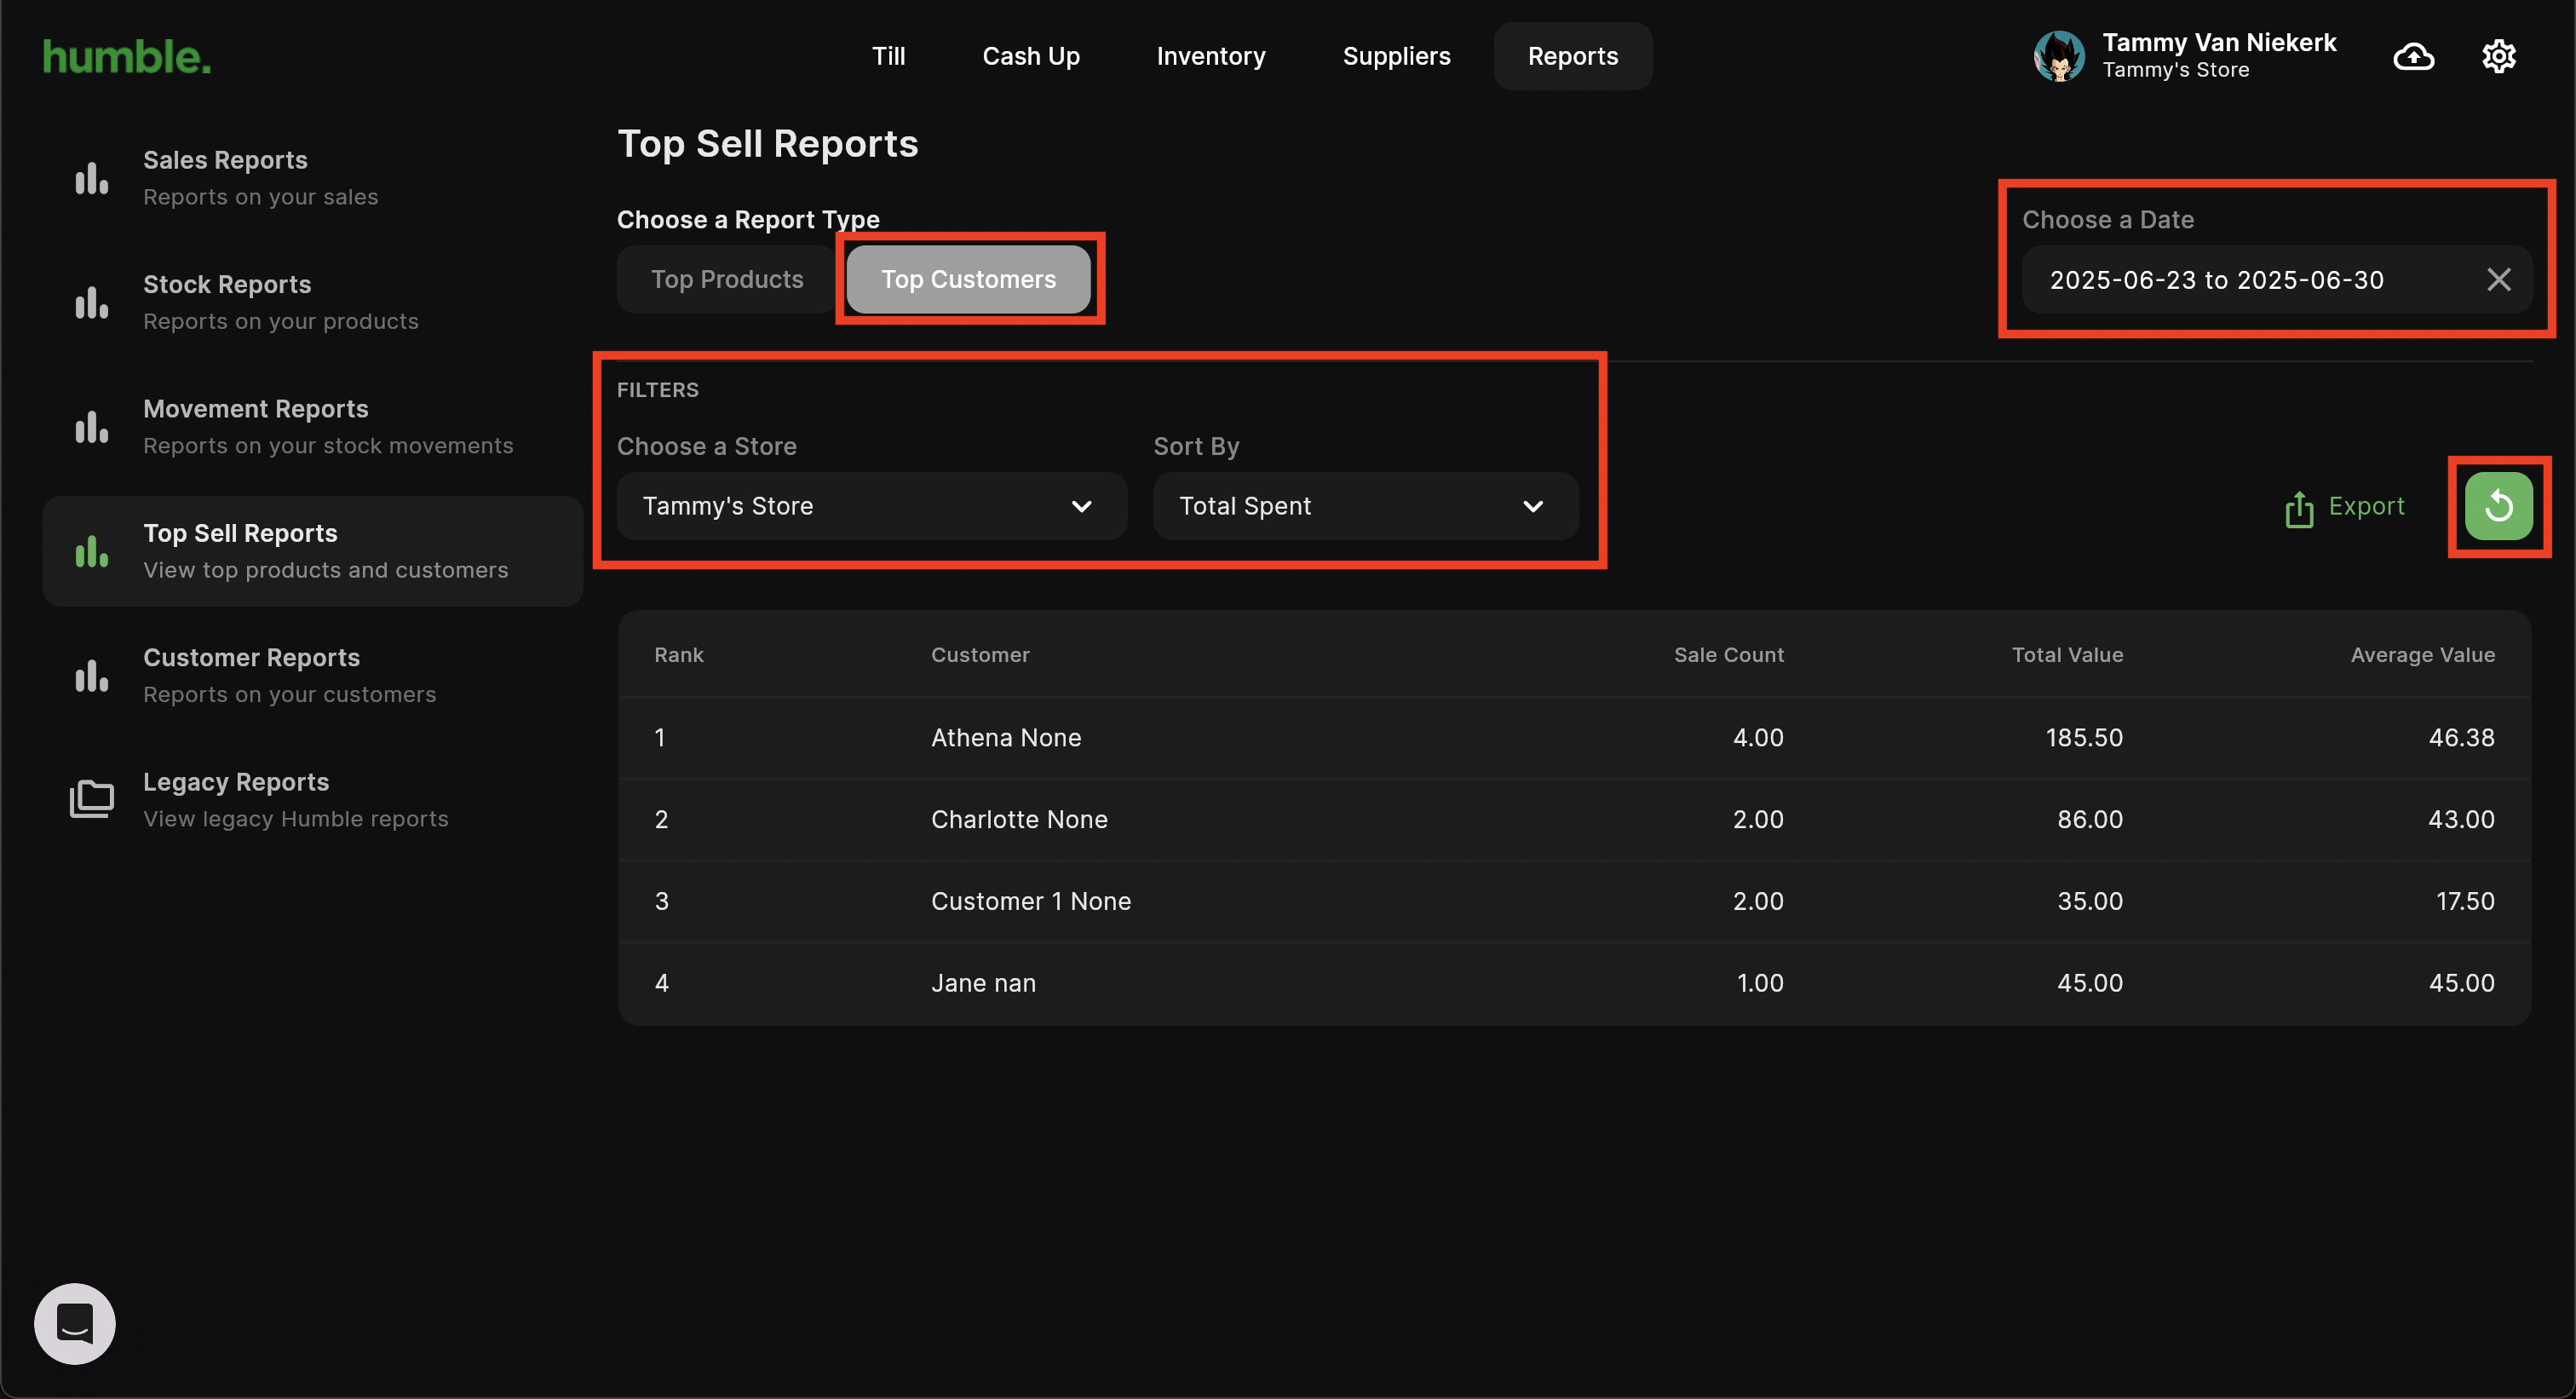The width and height of the screenshot is (2576, 1399).
Task: Click Tammy Van Niekerk's avatar
Action: click(x=2059, y=57)
